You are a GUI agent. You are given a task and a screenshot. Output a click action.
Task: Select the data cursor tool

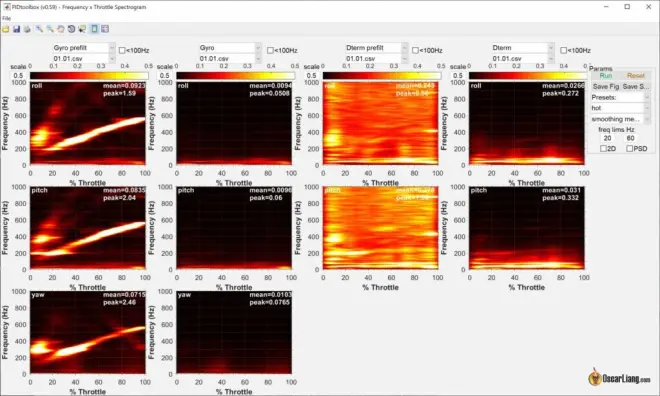point(82,29)
